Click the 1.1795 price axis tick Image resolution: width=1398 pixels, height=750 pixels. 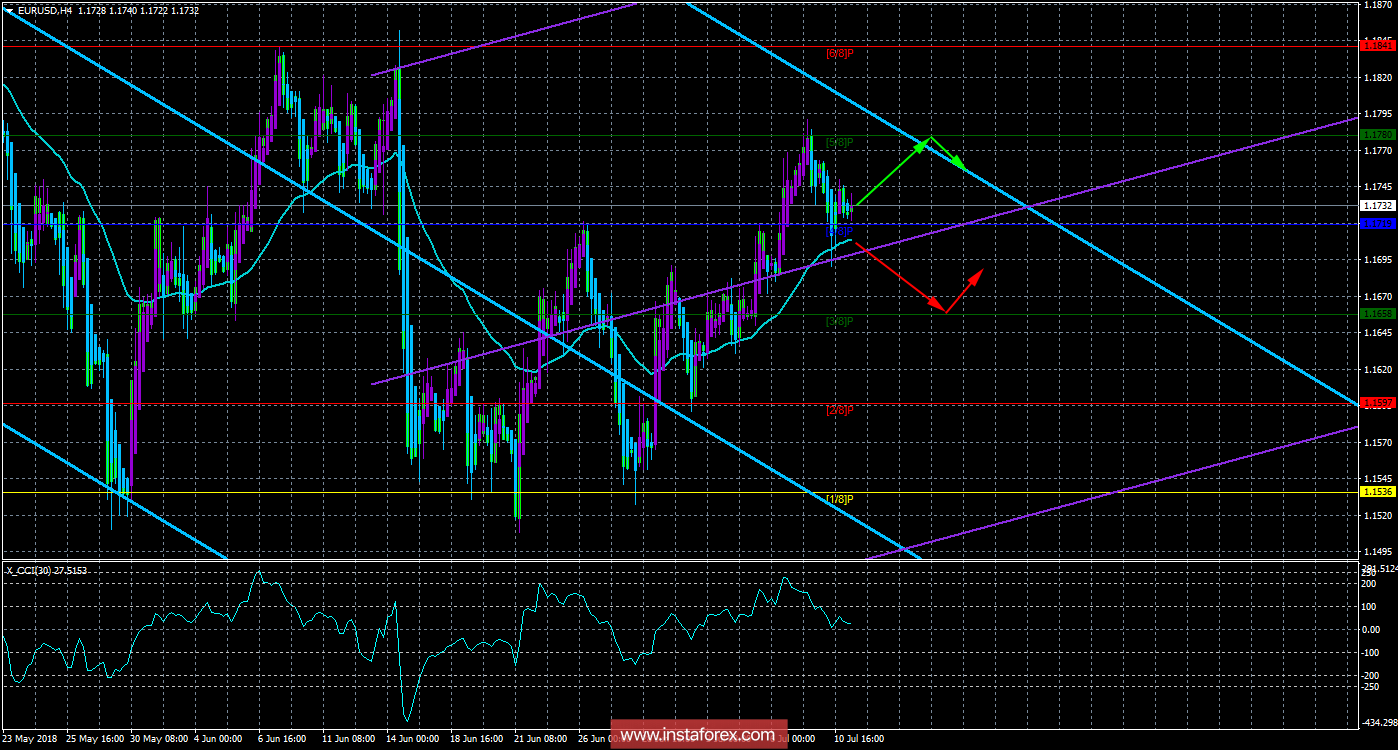coord(1377,113)
